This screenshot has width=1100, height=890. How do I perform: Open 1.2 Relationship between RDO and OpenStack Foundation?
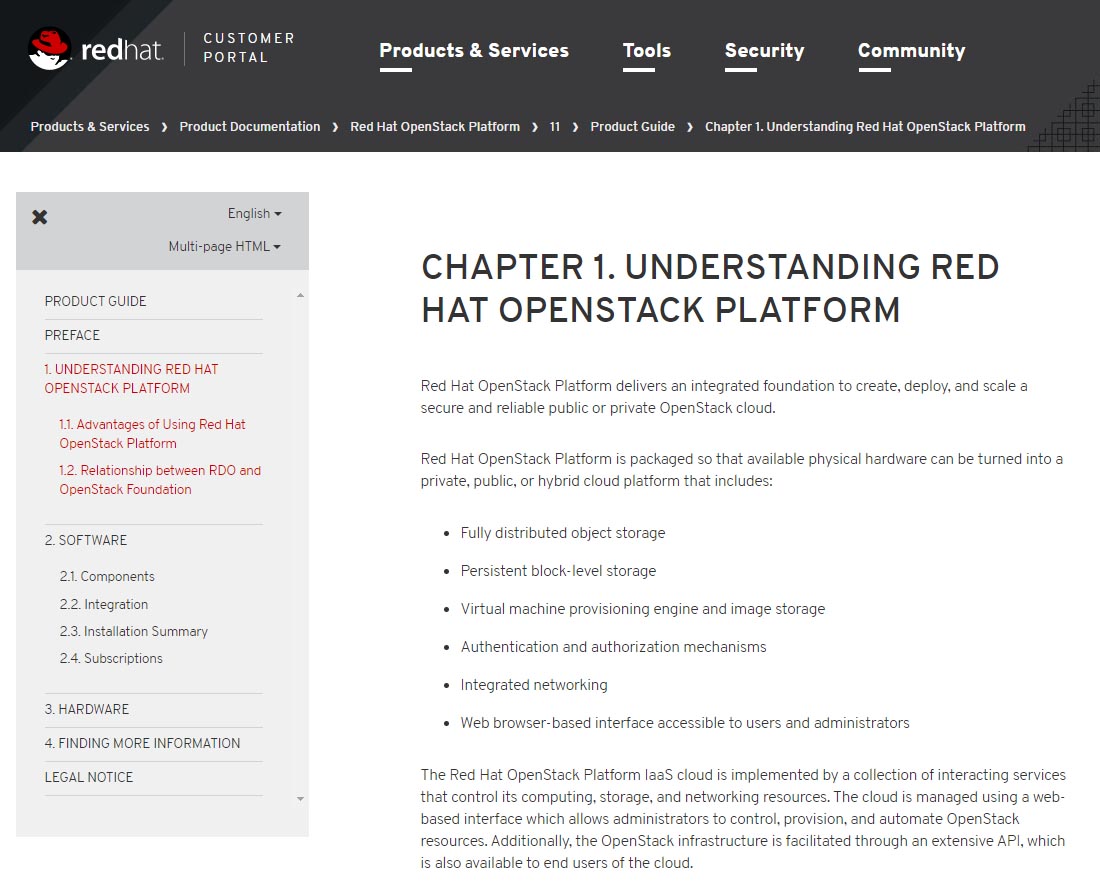160,479
